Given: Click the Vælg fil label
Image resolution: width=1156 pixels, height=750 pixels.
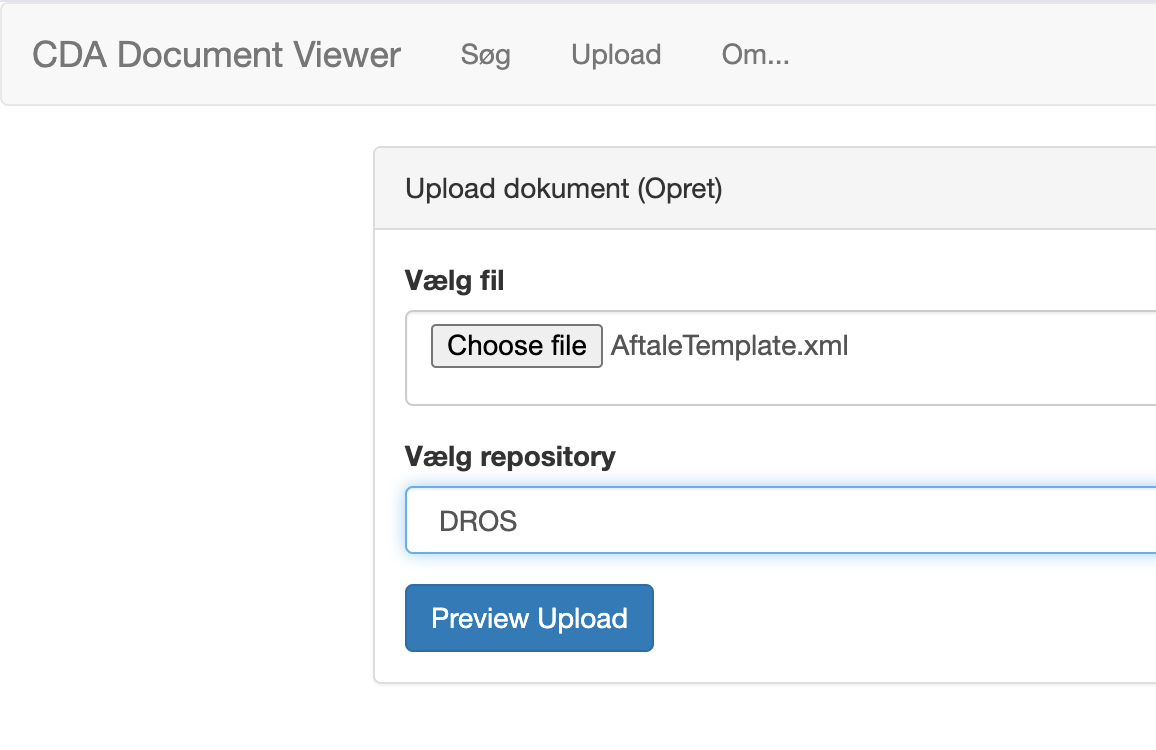Looking at the screenshot, I should (454, 282).
